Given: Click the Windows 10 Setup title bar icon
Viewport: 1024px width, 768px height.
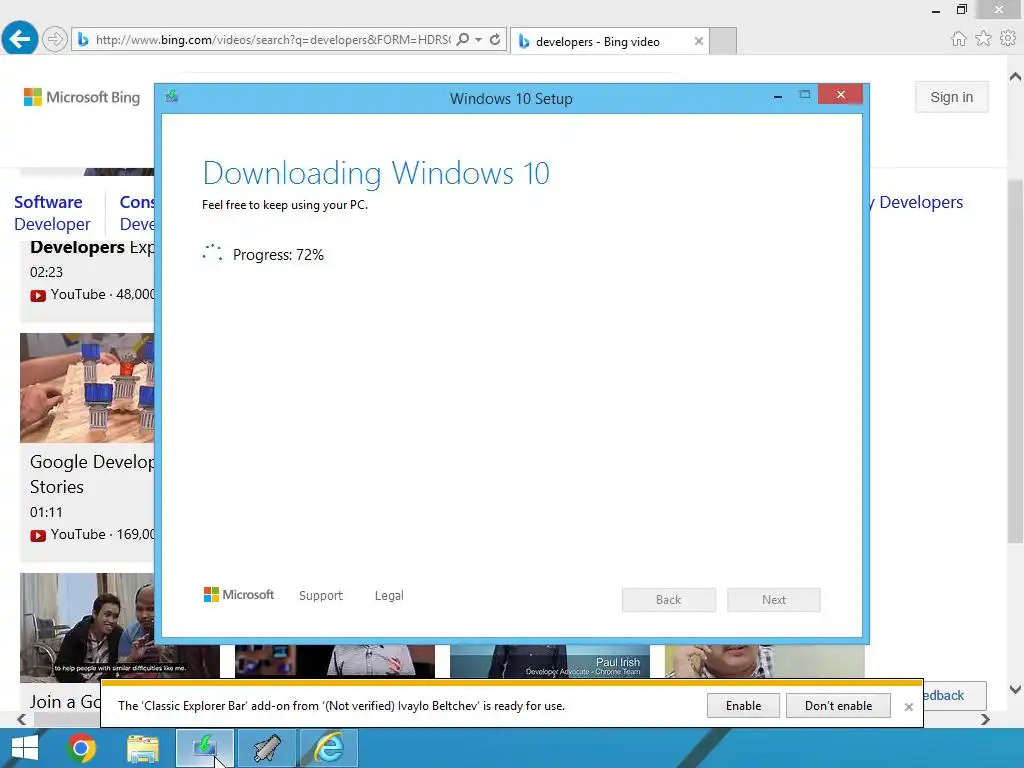Looking at the screenshot, I should pyautogui.click(x=172, y=97).
